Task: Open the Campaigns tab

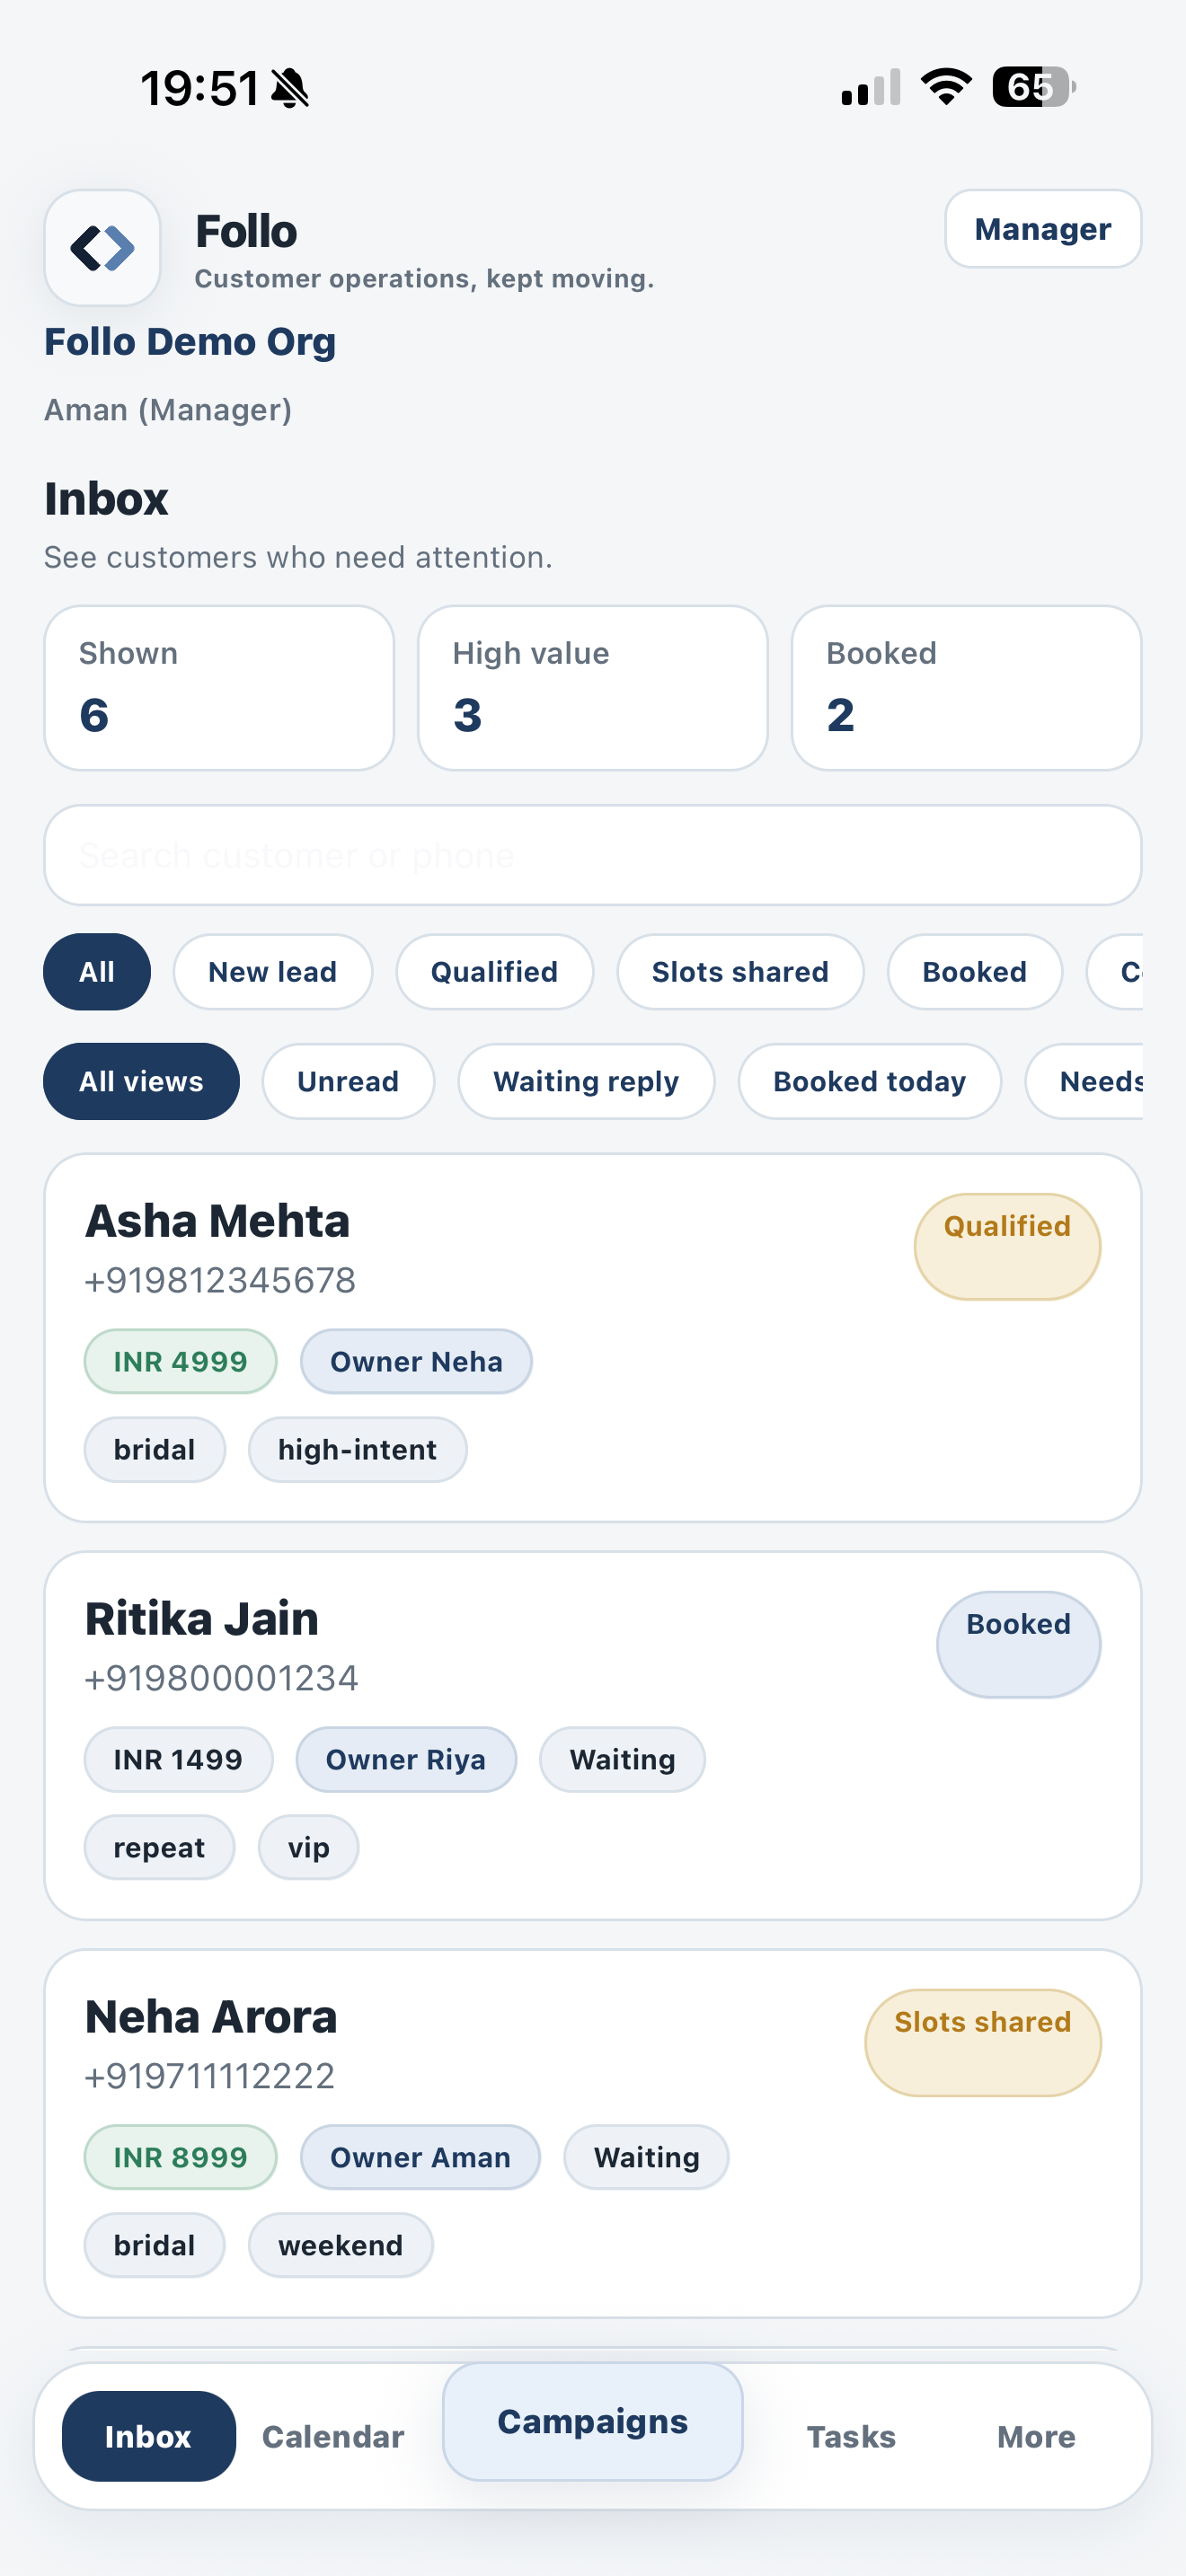Action: (x=592, y=2422)
